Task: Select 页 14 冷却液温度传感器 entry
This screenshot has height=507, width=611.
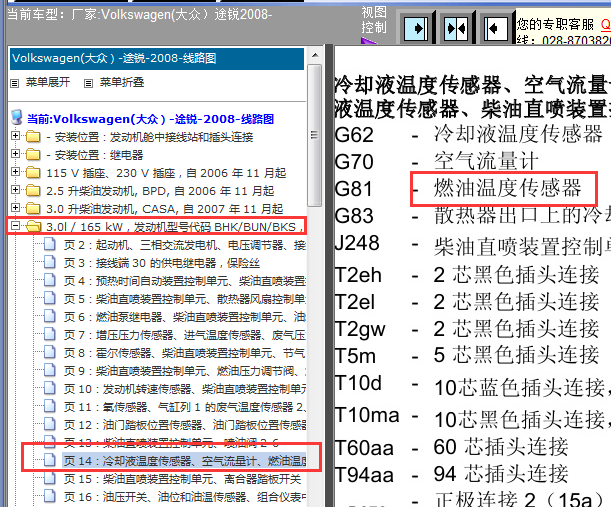Action: pos(180,461)
